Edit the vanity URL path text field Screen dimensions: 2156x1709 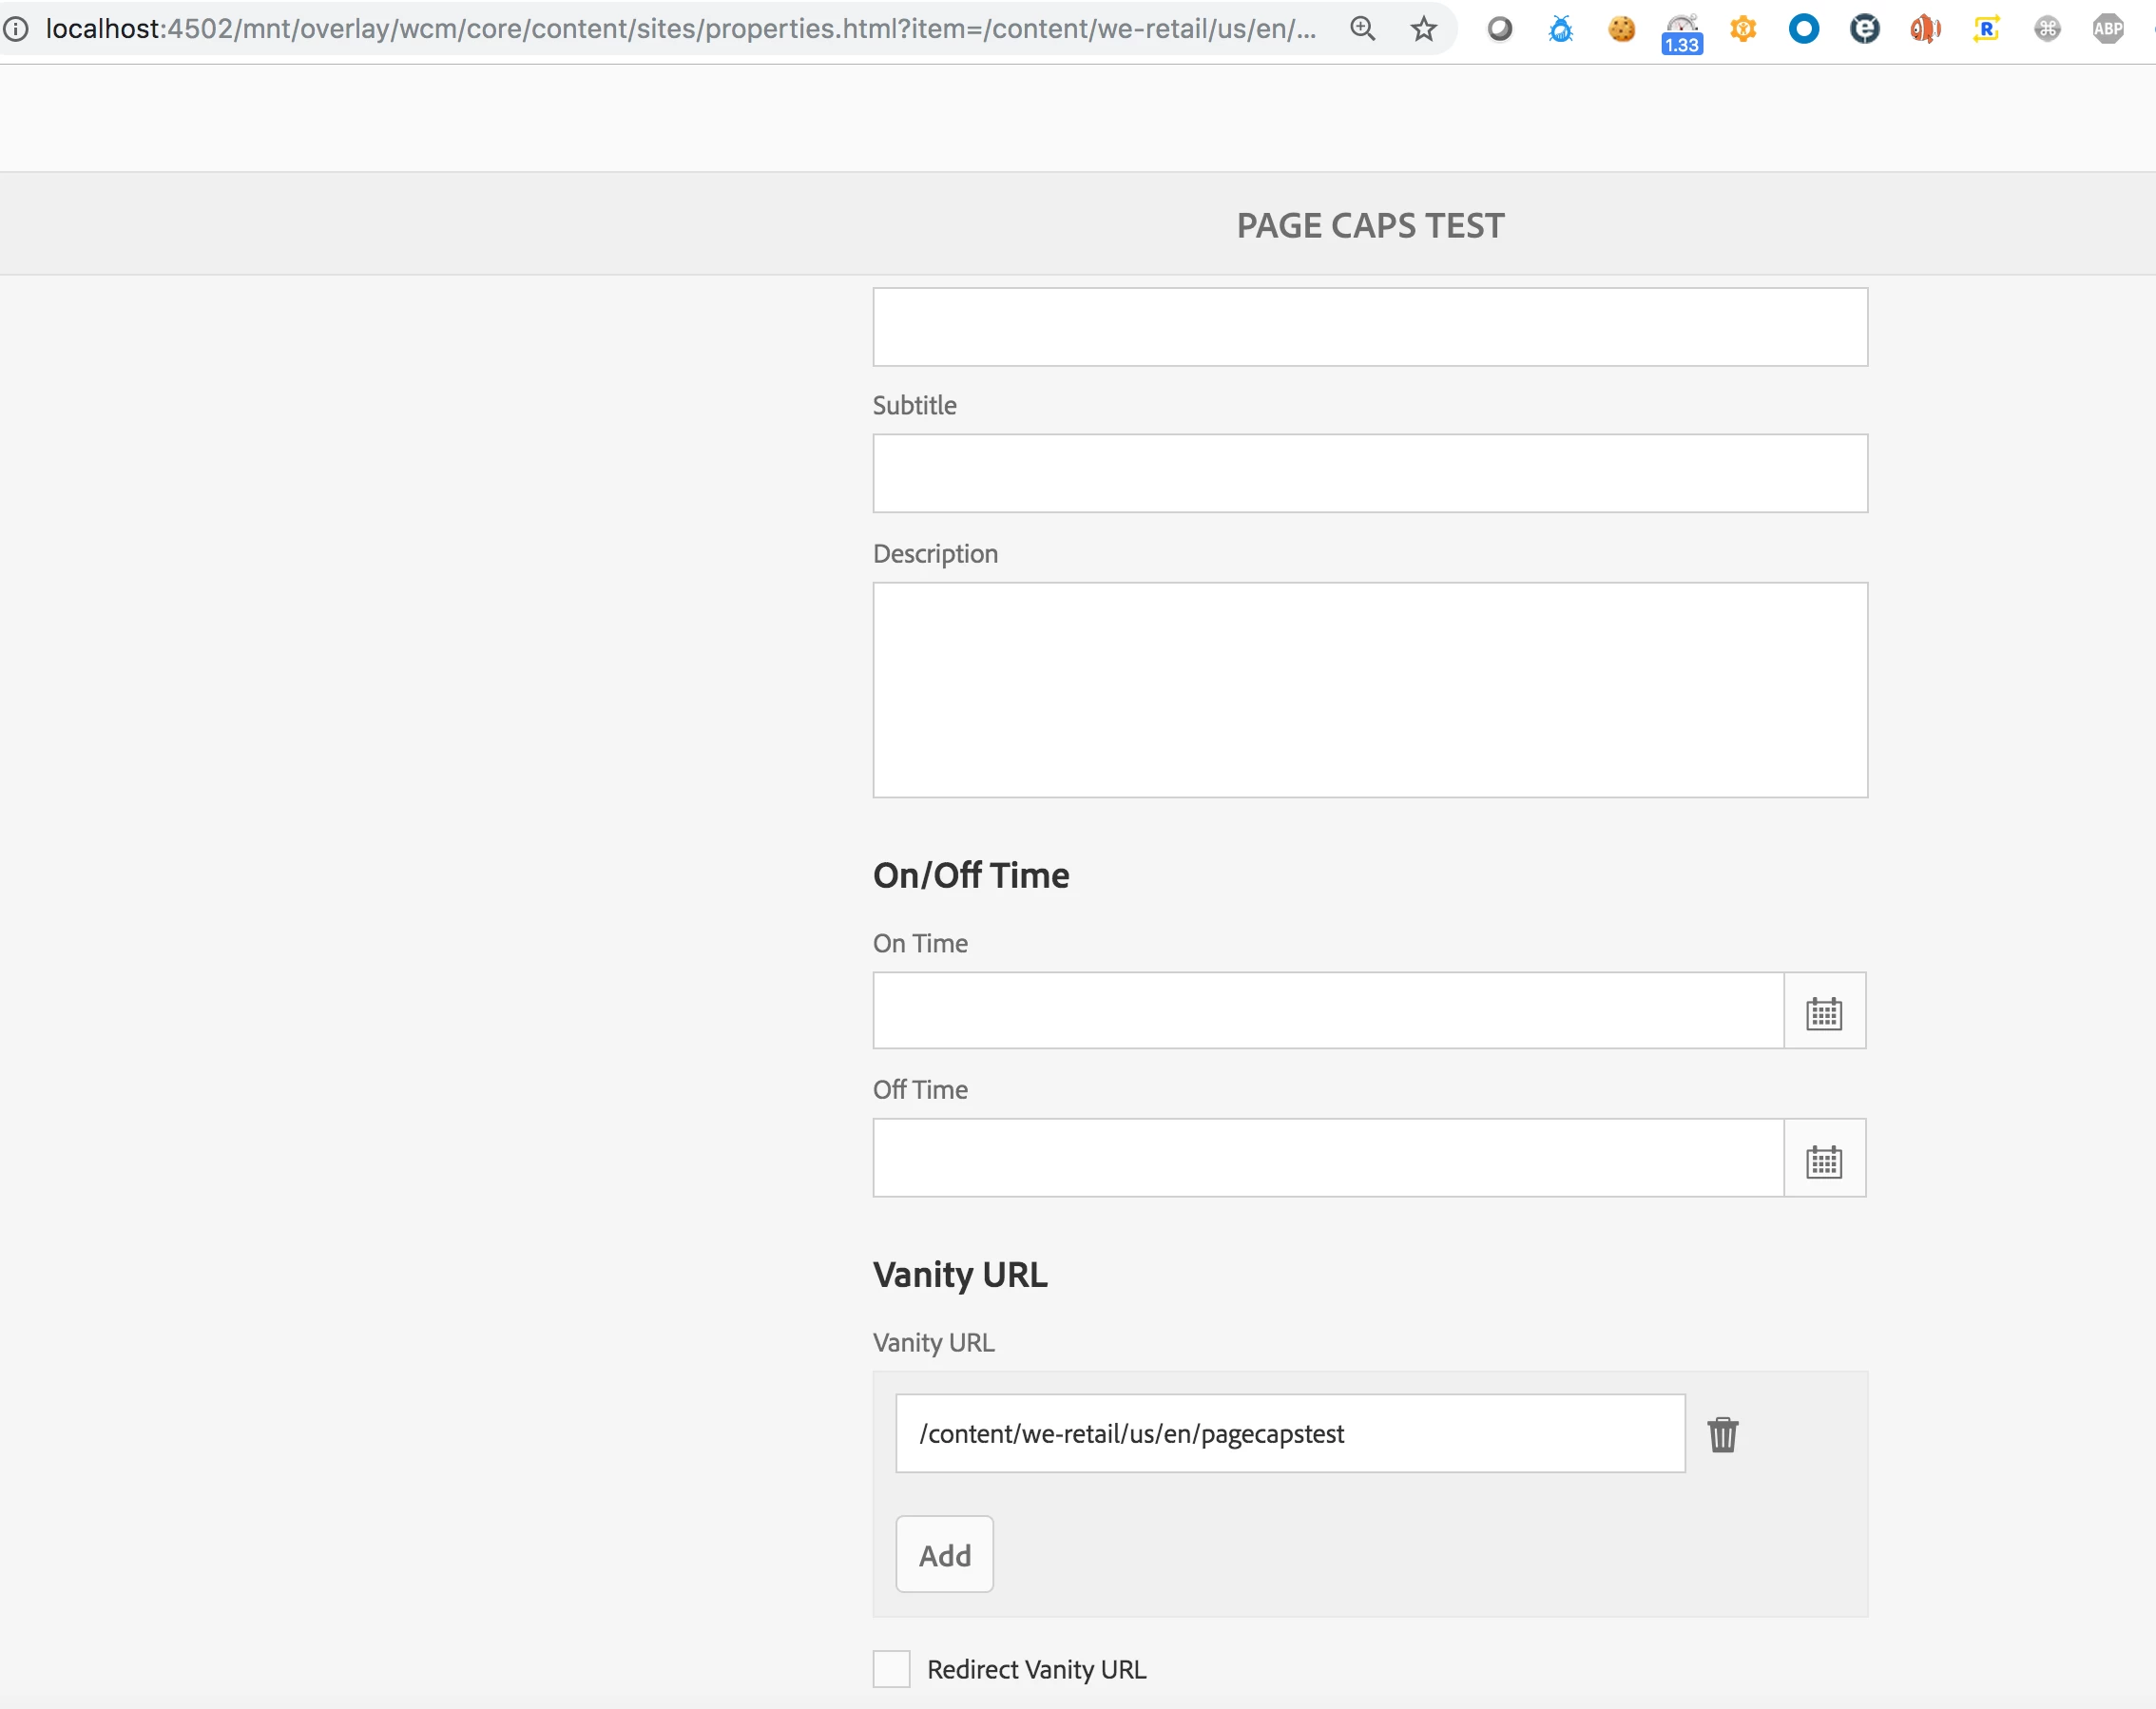click(x=1289, y=1434)
